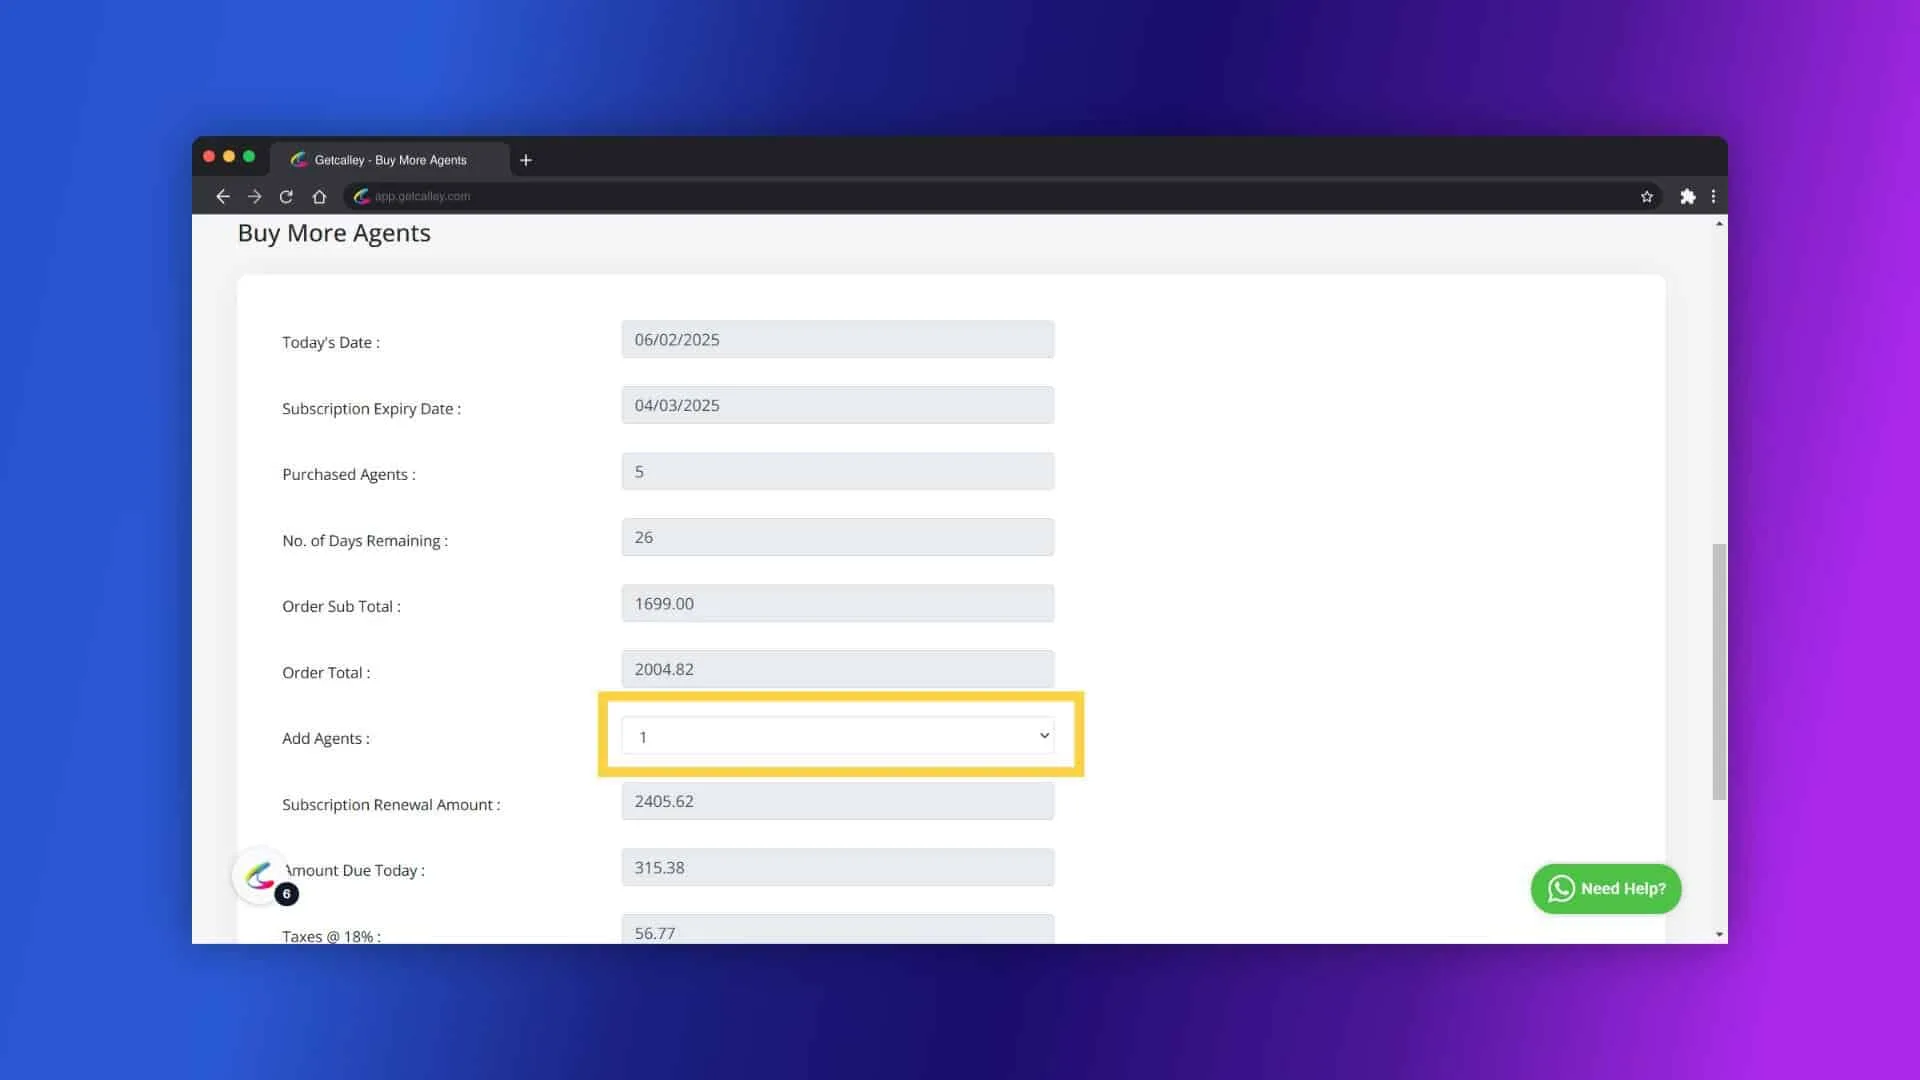Click the browser forward arrow
Screen dimensions: 1920x1080
click(x=255, y=197)
